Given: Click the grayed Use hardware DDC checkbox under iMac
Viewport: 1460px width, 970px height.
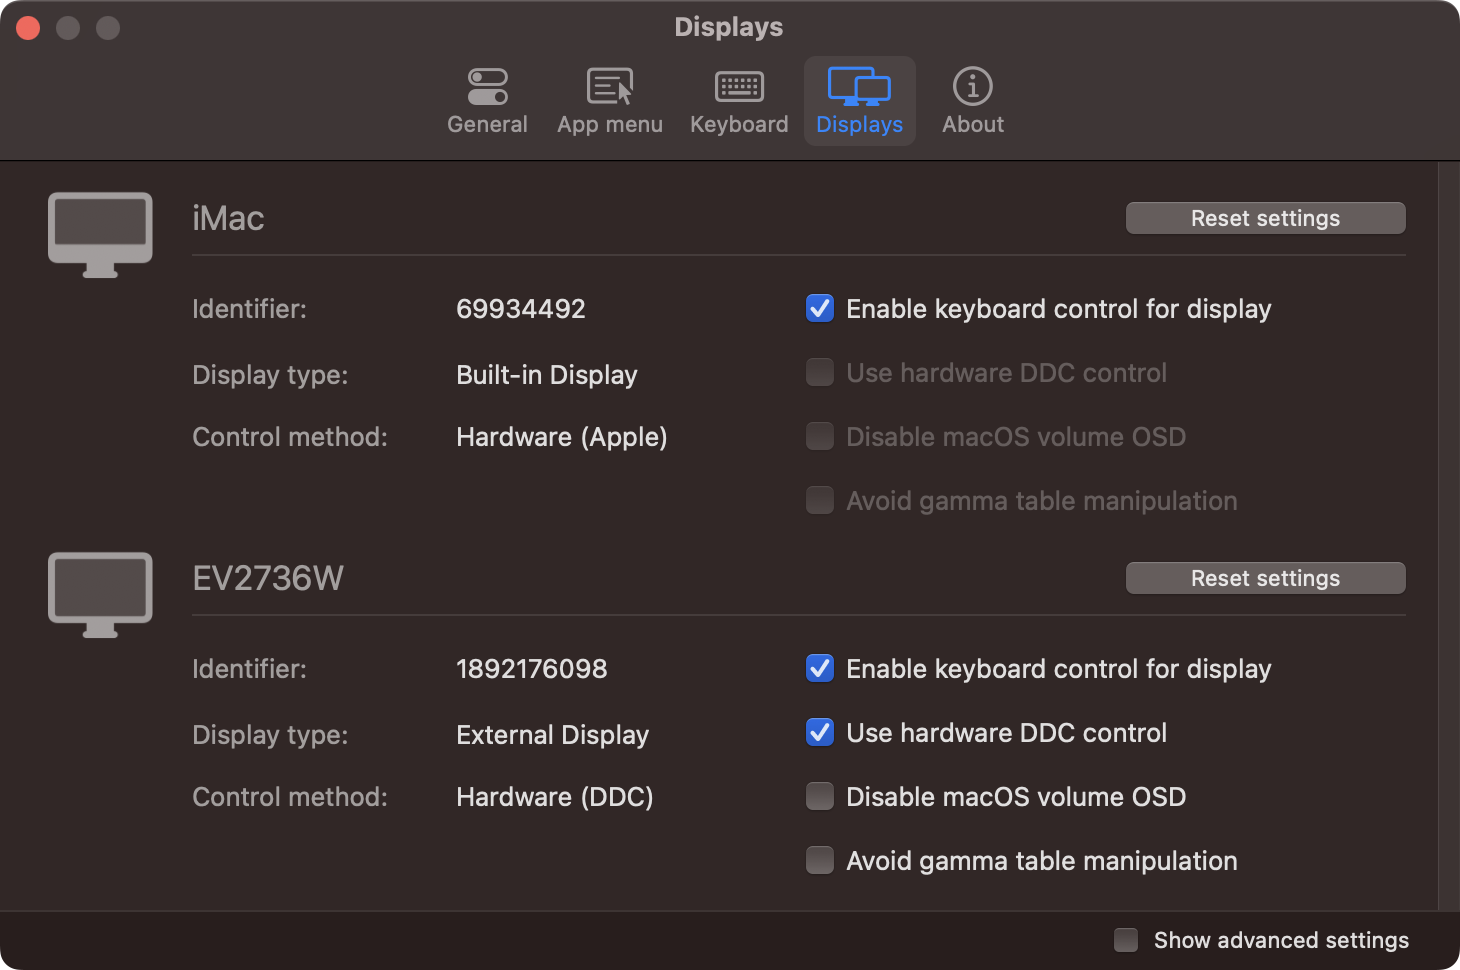Looking at the screenshot, I should coord(819,372).
